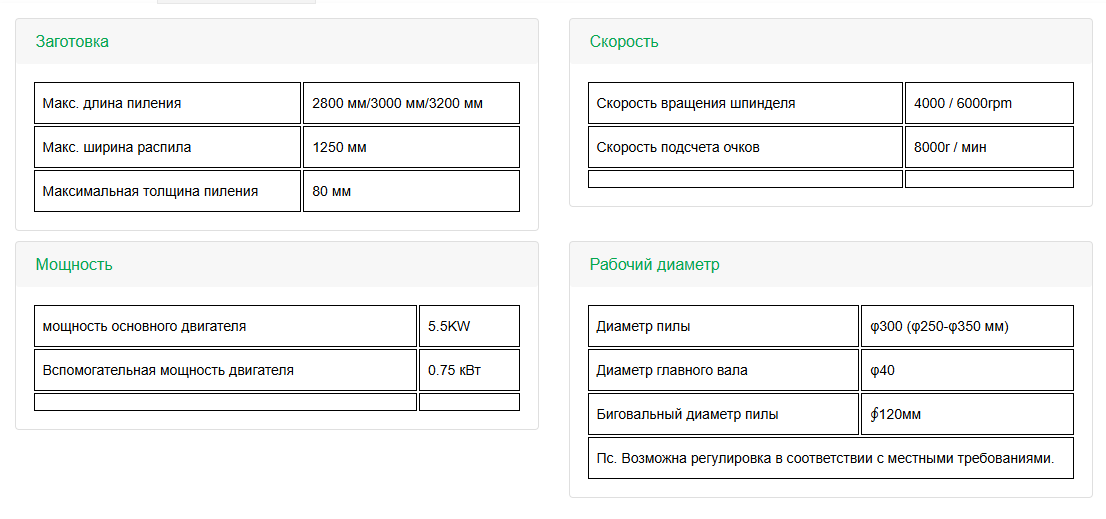The image size is (1106, 519).
Task: Click the Мощность section heading
Action: (74, 264)
